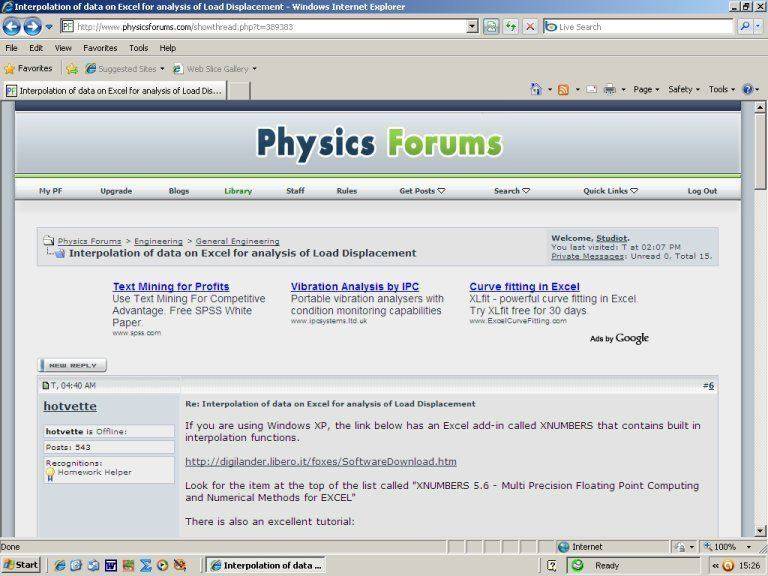Screen dimensions: 768x576
Task: Click the orange RSS feeds icon
Action: click(x=563, y=90)
